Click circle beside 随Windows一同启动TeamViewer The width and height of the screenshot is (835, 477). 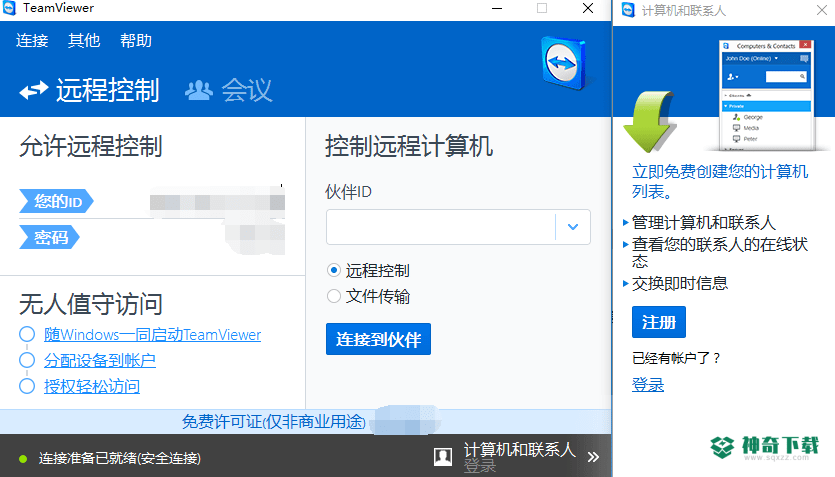coord(27,334)
